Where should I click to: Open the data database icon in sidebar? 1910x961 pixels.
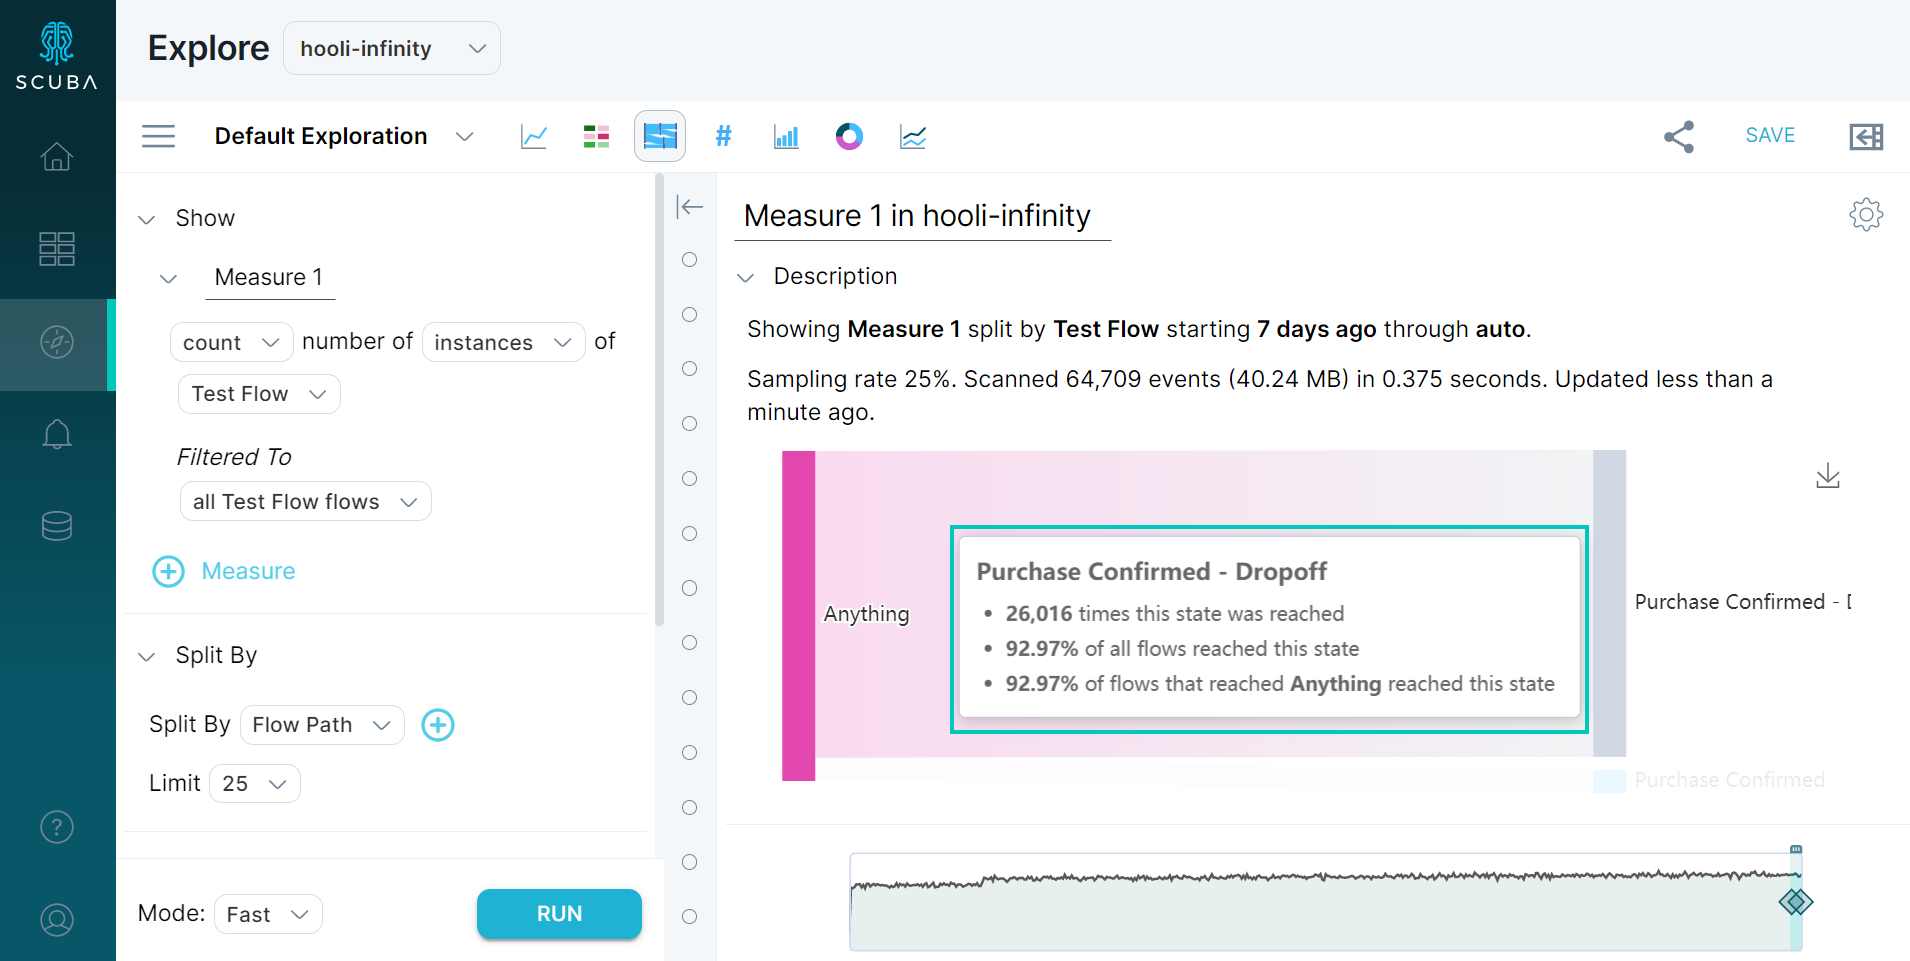tap(57, 526)
